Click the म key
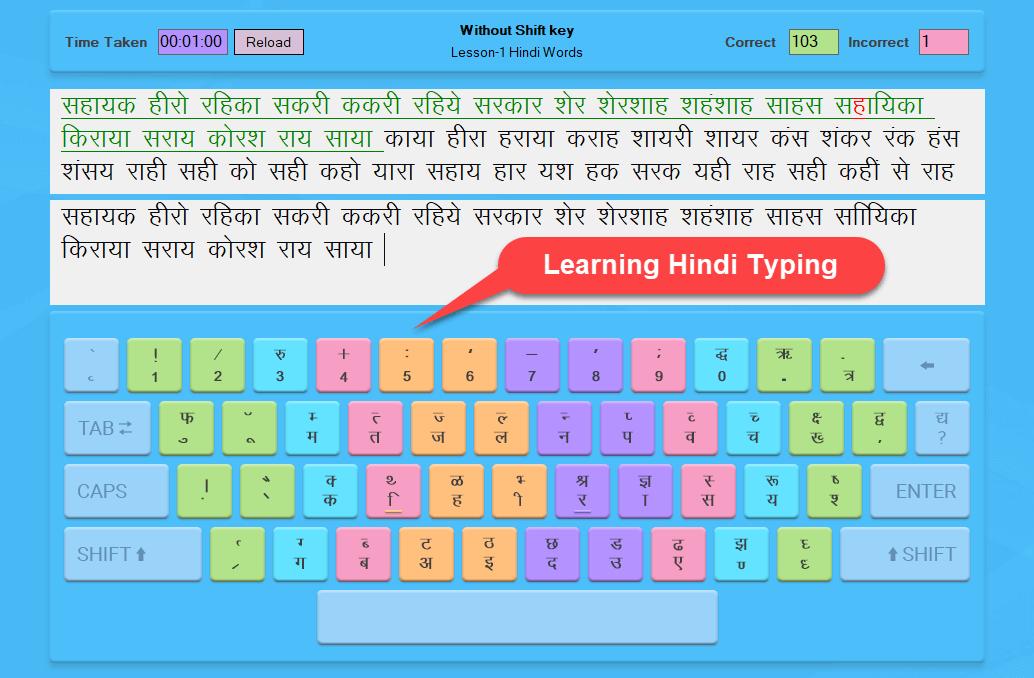This screenshot has width=1034, height=678. click(x=312, y=428)
